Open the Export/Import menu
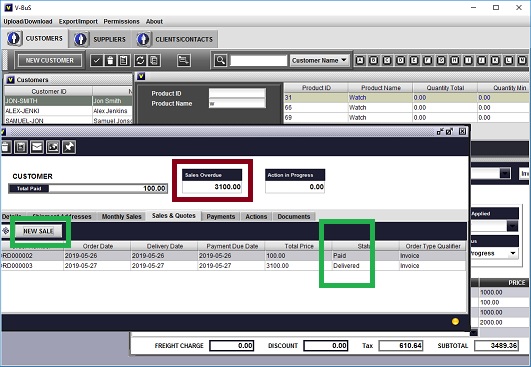Screen dimensions: 531x367 pos(78,21)
